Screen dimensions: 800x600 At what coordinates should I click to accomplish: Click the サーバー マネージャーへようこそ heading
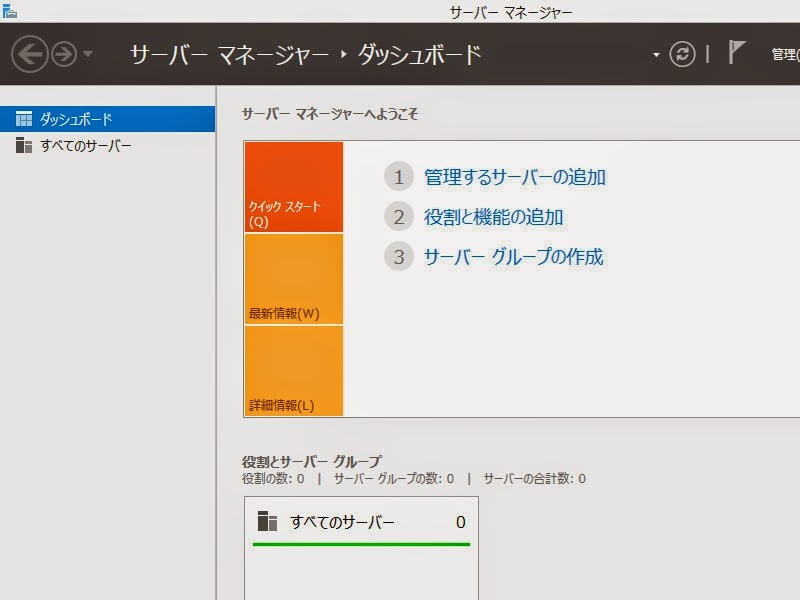(330, 113)
